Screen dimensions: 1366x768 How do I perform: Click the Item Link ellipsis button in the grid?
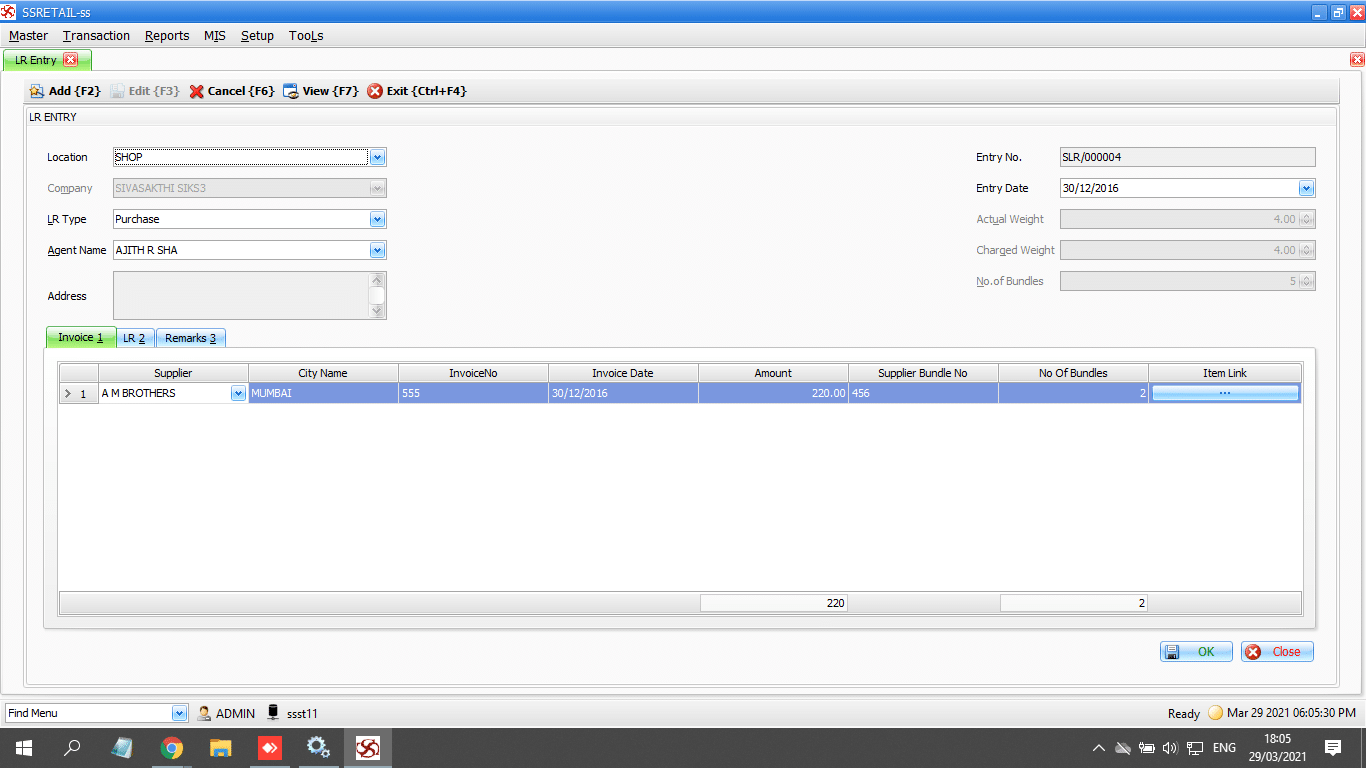(x=1224, y=392)
